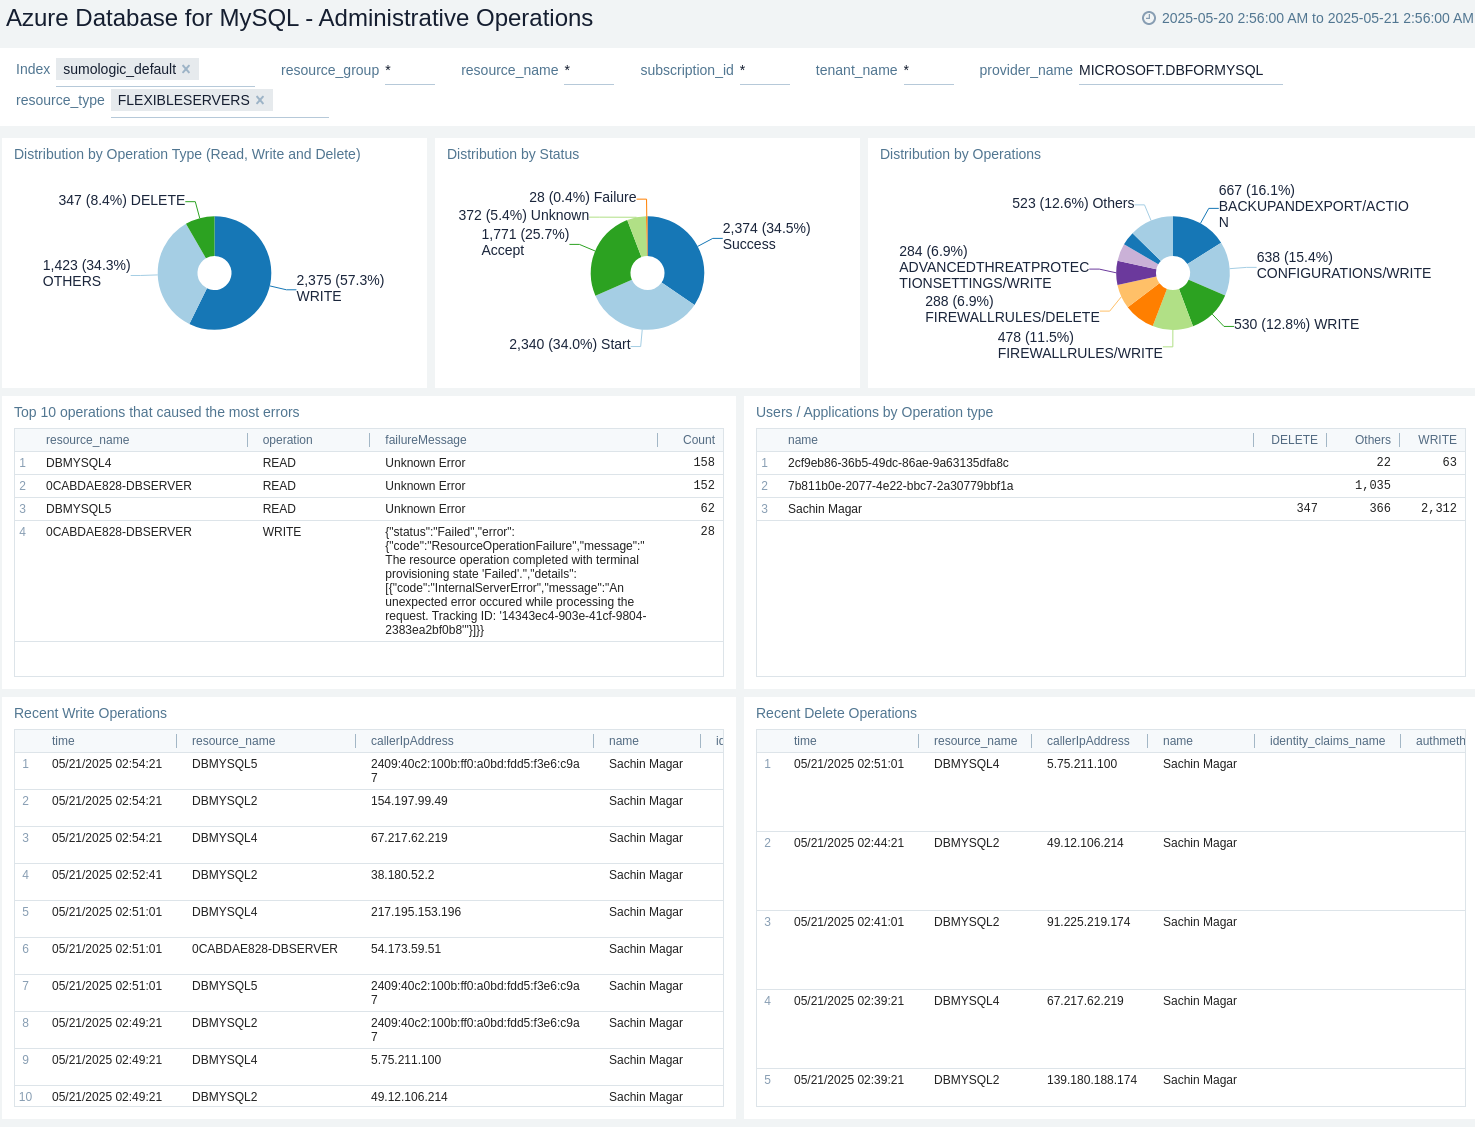Select the Start slice in Status pie

pos(645,308)
